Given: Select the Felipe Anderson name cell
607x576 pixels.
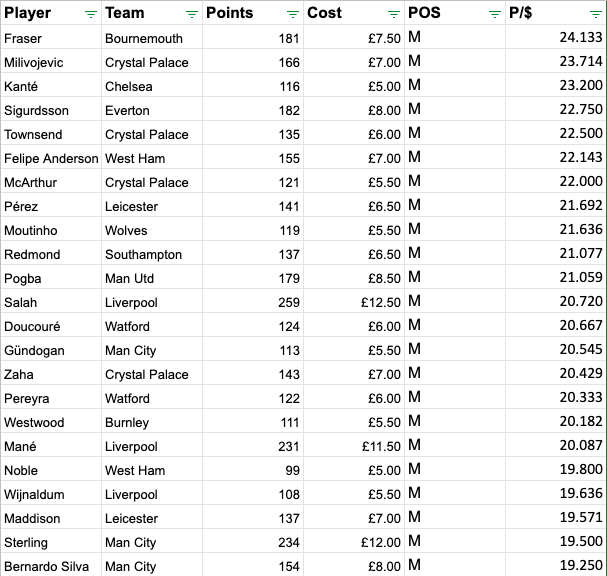Looking at the screenshot, I should tap(51, 157).
